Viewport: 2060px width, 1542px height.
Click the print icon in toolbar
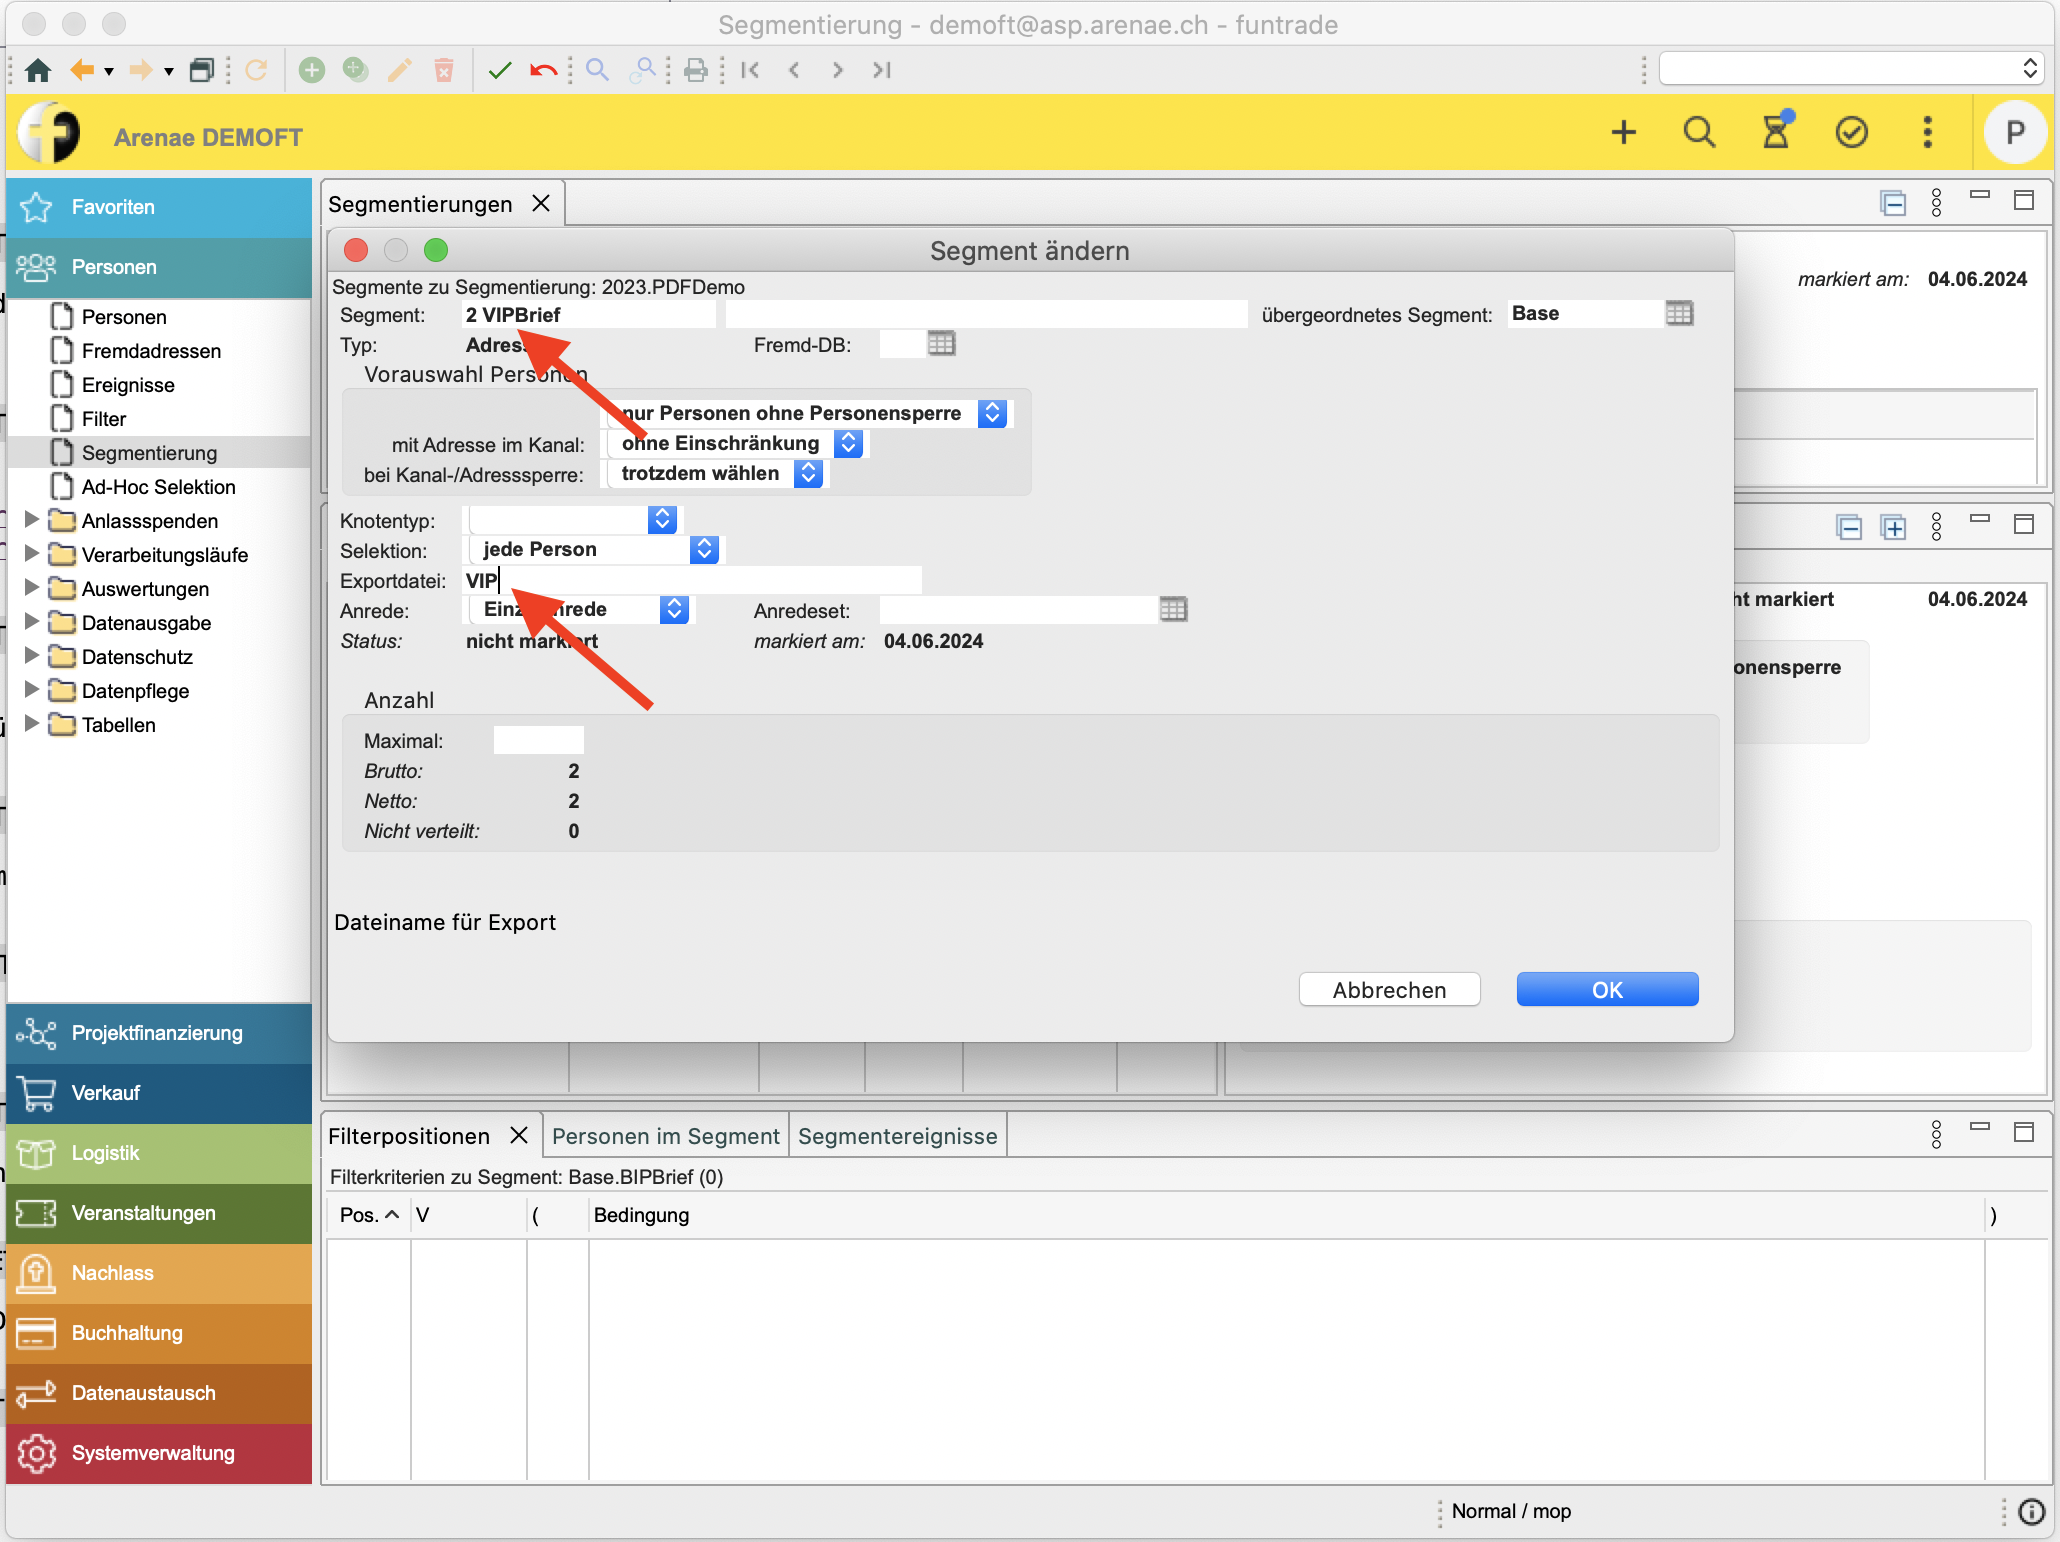696,70
